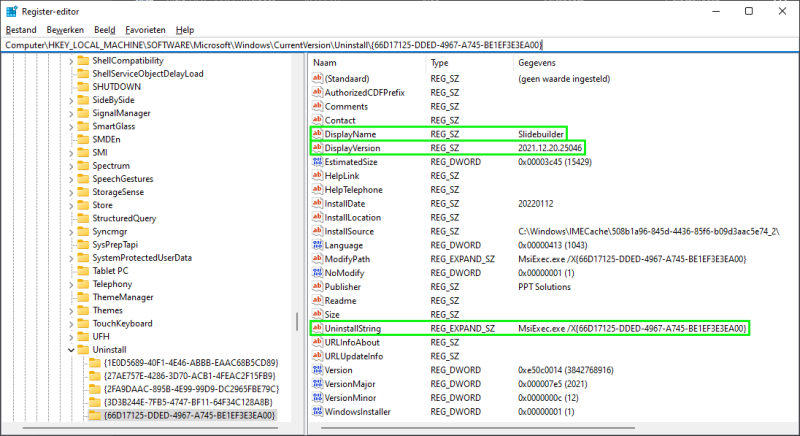Click the folder icon of ShellCompatibility key
Screen dimensions: 800x436
83,60
